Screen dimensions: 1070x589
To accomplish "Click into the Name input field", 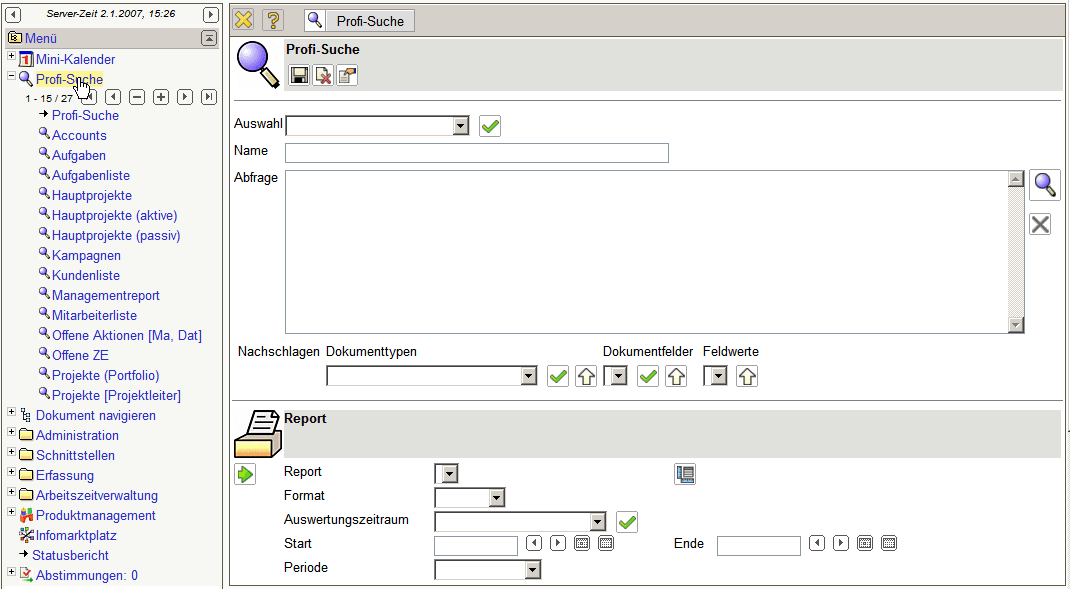I will click(x=477, y=153).
